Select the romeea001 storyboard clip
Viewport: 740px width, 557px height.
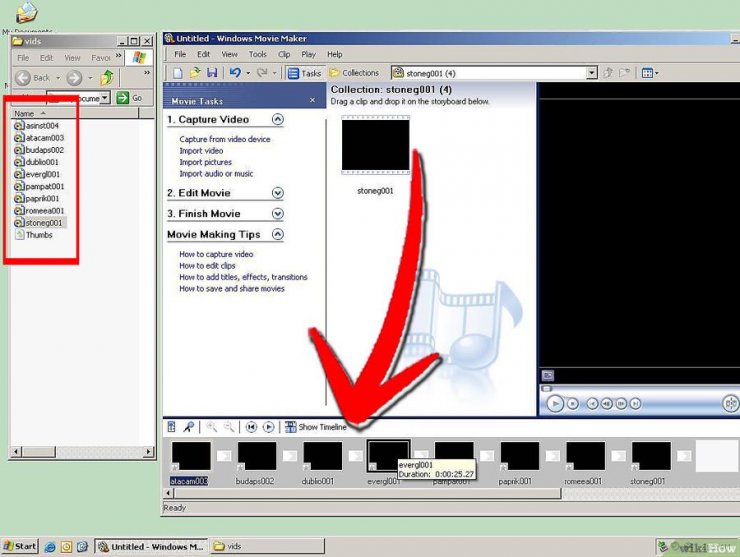[585, 456]
